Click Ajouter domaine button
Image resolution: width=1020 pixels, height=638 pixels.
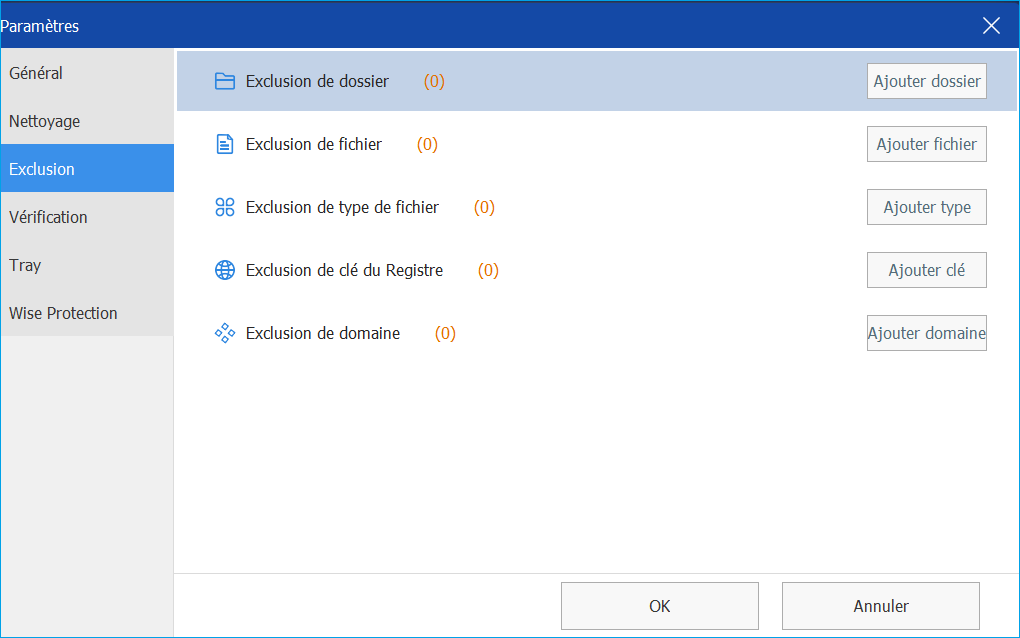[x=926, y=333]
